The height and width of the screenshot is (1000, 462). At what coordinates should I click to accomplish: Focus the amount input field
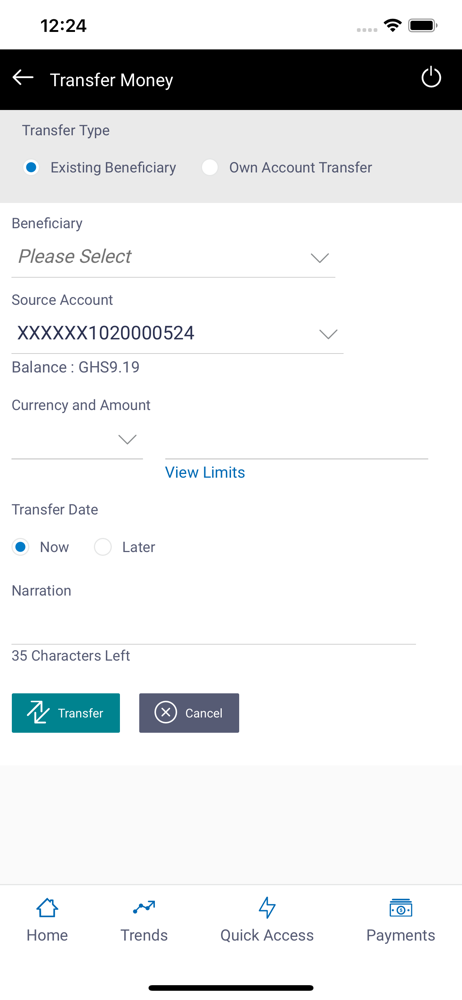[x=296, y=441]
